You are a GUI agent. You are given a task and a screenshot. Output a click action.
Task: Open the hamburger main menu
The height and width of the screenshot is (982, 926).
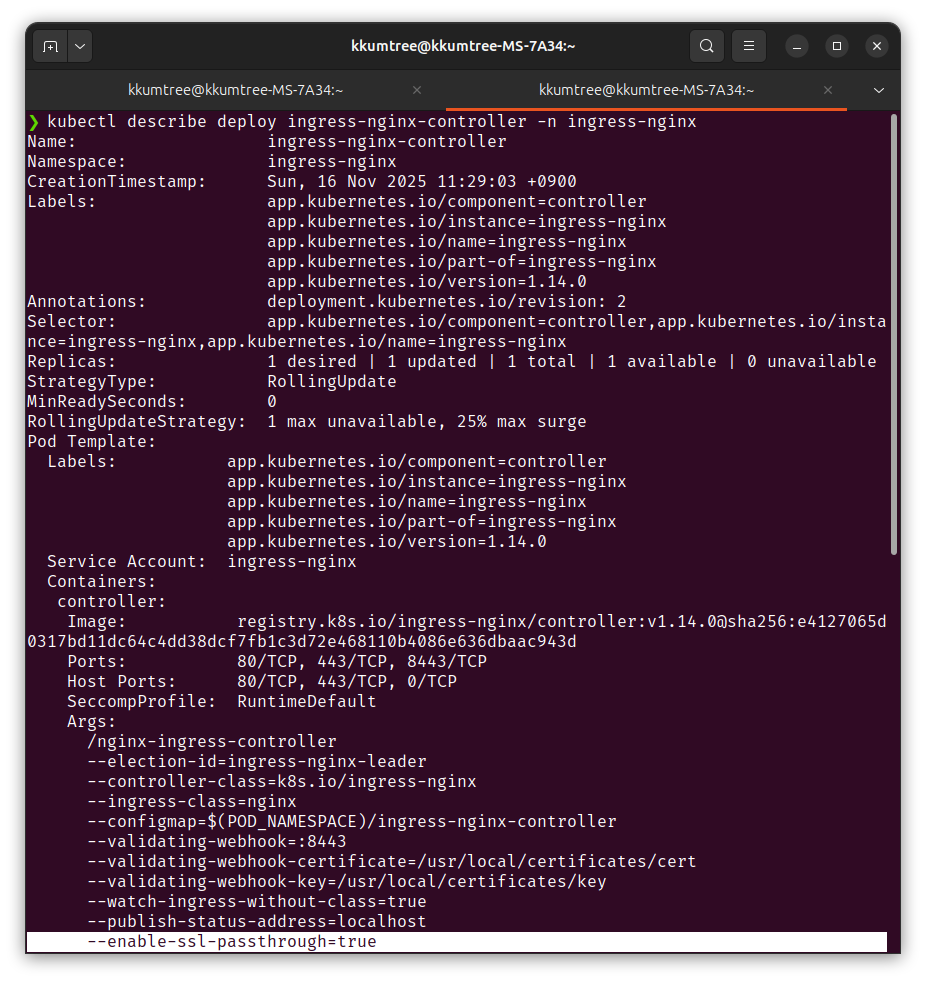(x=749, y=46)
